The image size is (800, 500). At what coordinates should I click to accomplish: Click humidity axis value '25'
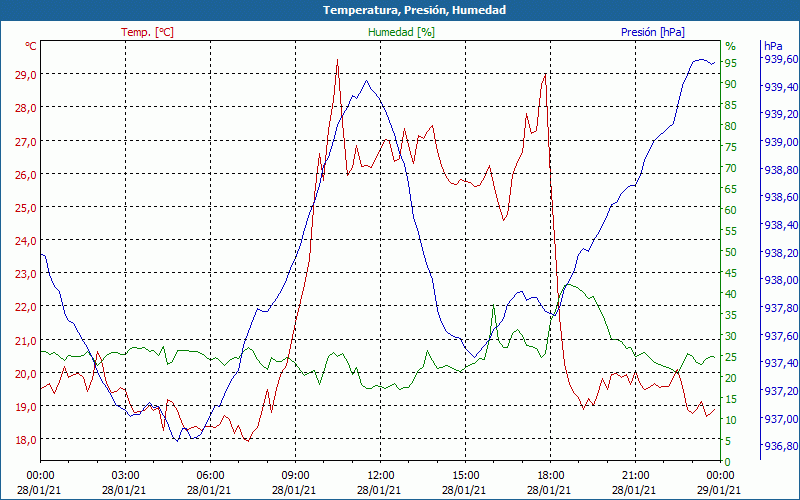click(x=731, y=357)
